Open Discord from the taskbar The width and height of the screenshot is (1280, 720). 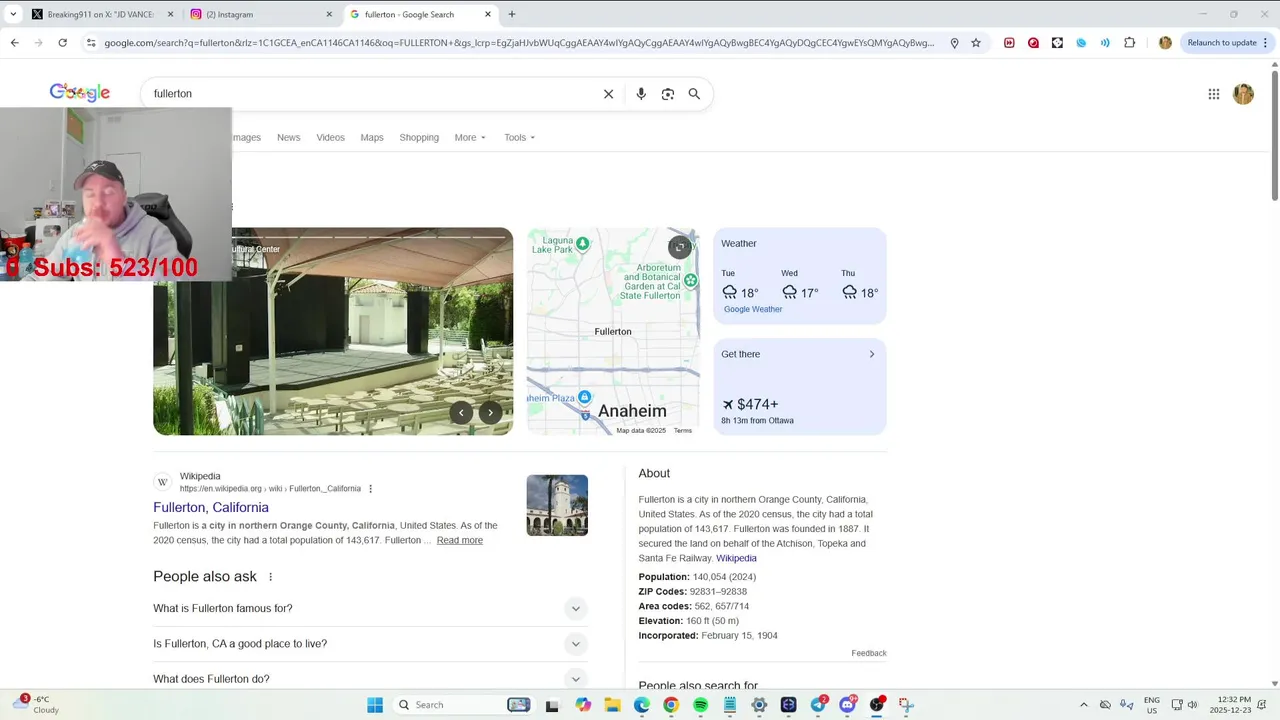click(848, 705)
